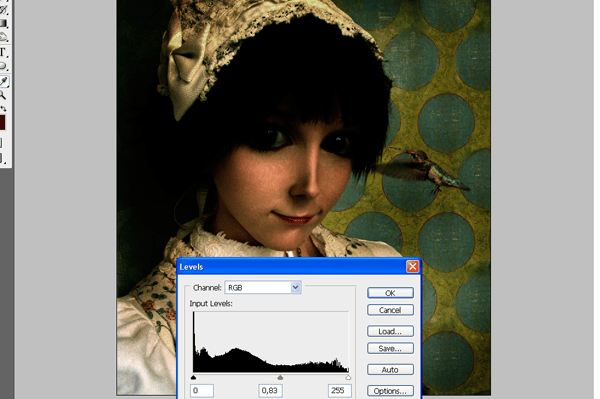Select the Eyedropper tool
Image resolution: width=600 pixels, height=399 pixels.
(x=4, y=81)
